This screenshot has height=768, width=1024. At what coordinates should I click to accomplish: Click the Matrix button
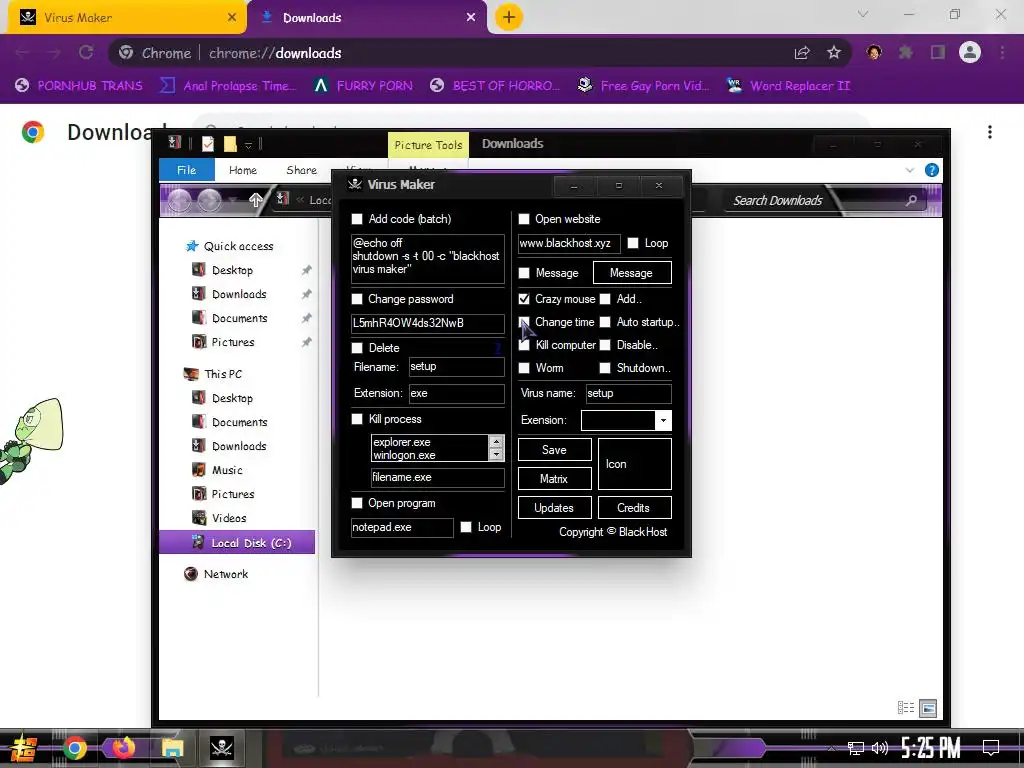tap(554, 479)
